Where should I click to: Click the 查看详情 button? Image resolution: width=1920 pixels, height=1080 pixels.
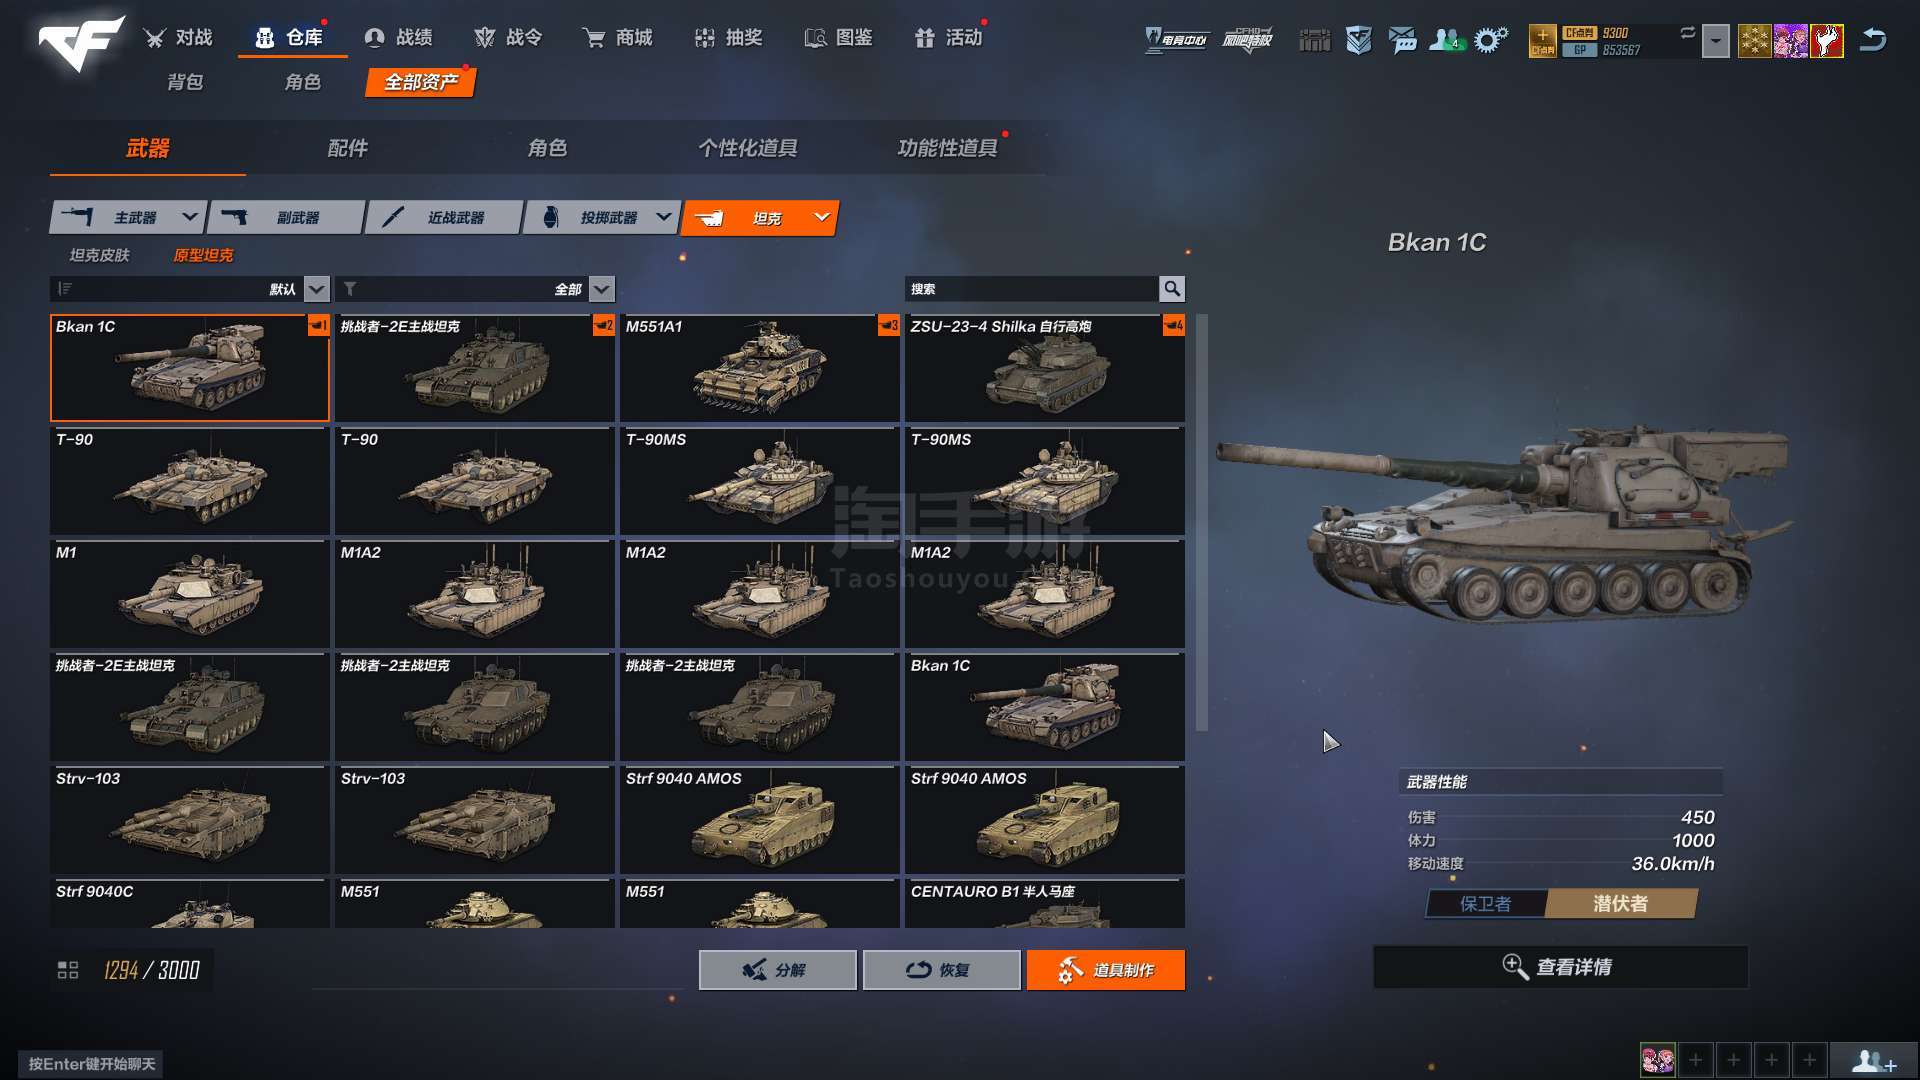pyautogui.click(x=1560, y=967)
